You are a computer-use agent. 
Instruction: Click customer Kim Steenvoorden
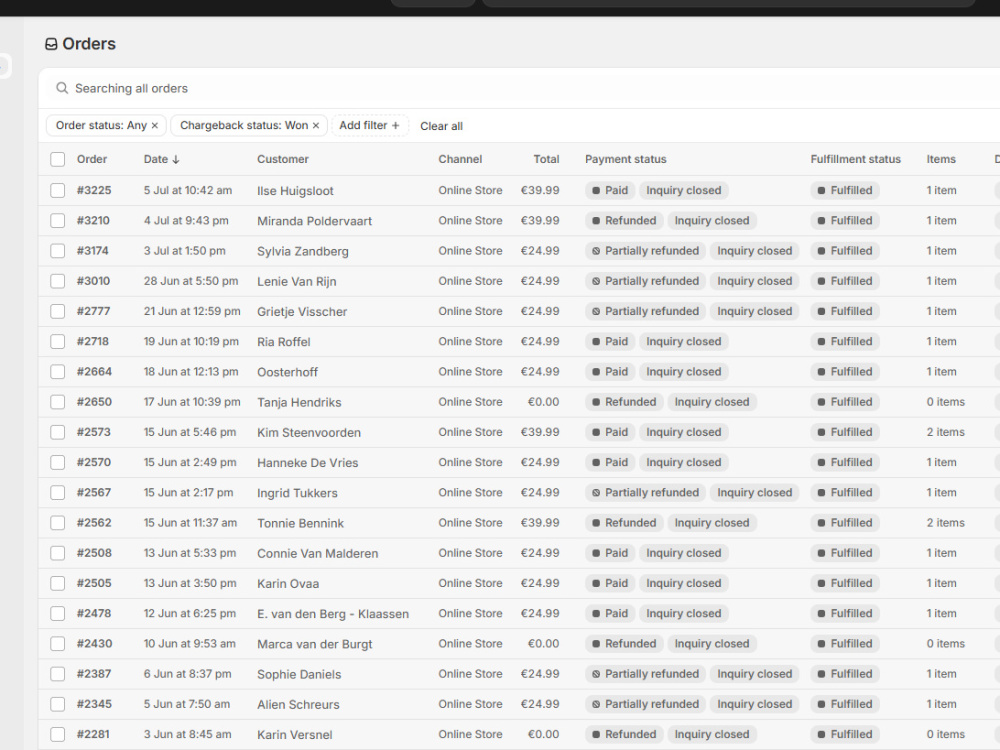pos(309,432)
